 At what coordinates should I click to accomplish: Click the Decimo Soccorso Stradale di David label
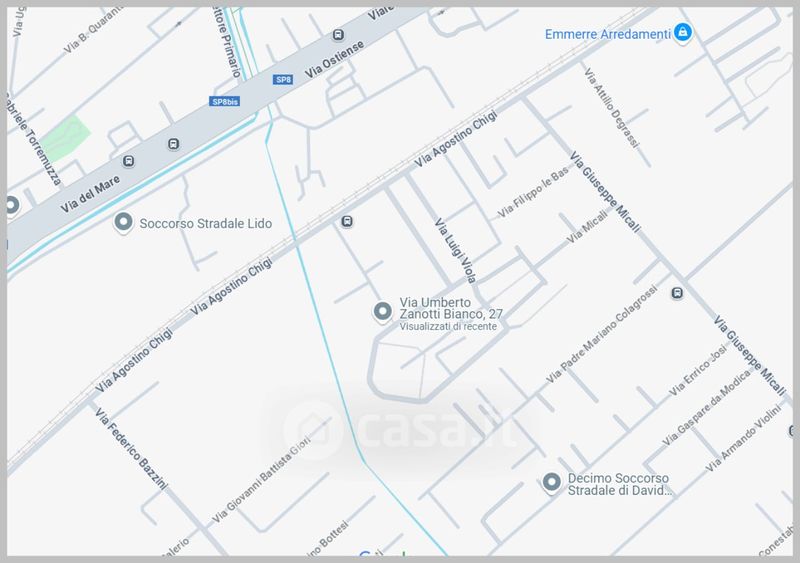(619, 484)
